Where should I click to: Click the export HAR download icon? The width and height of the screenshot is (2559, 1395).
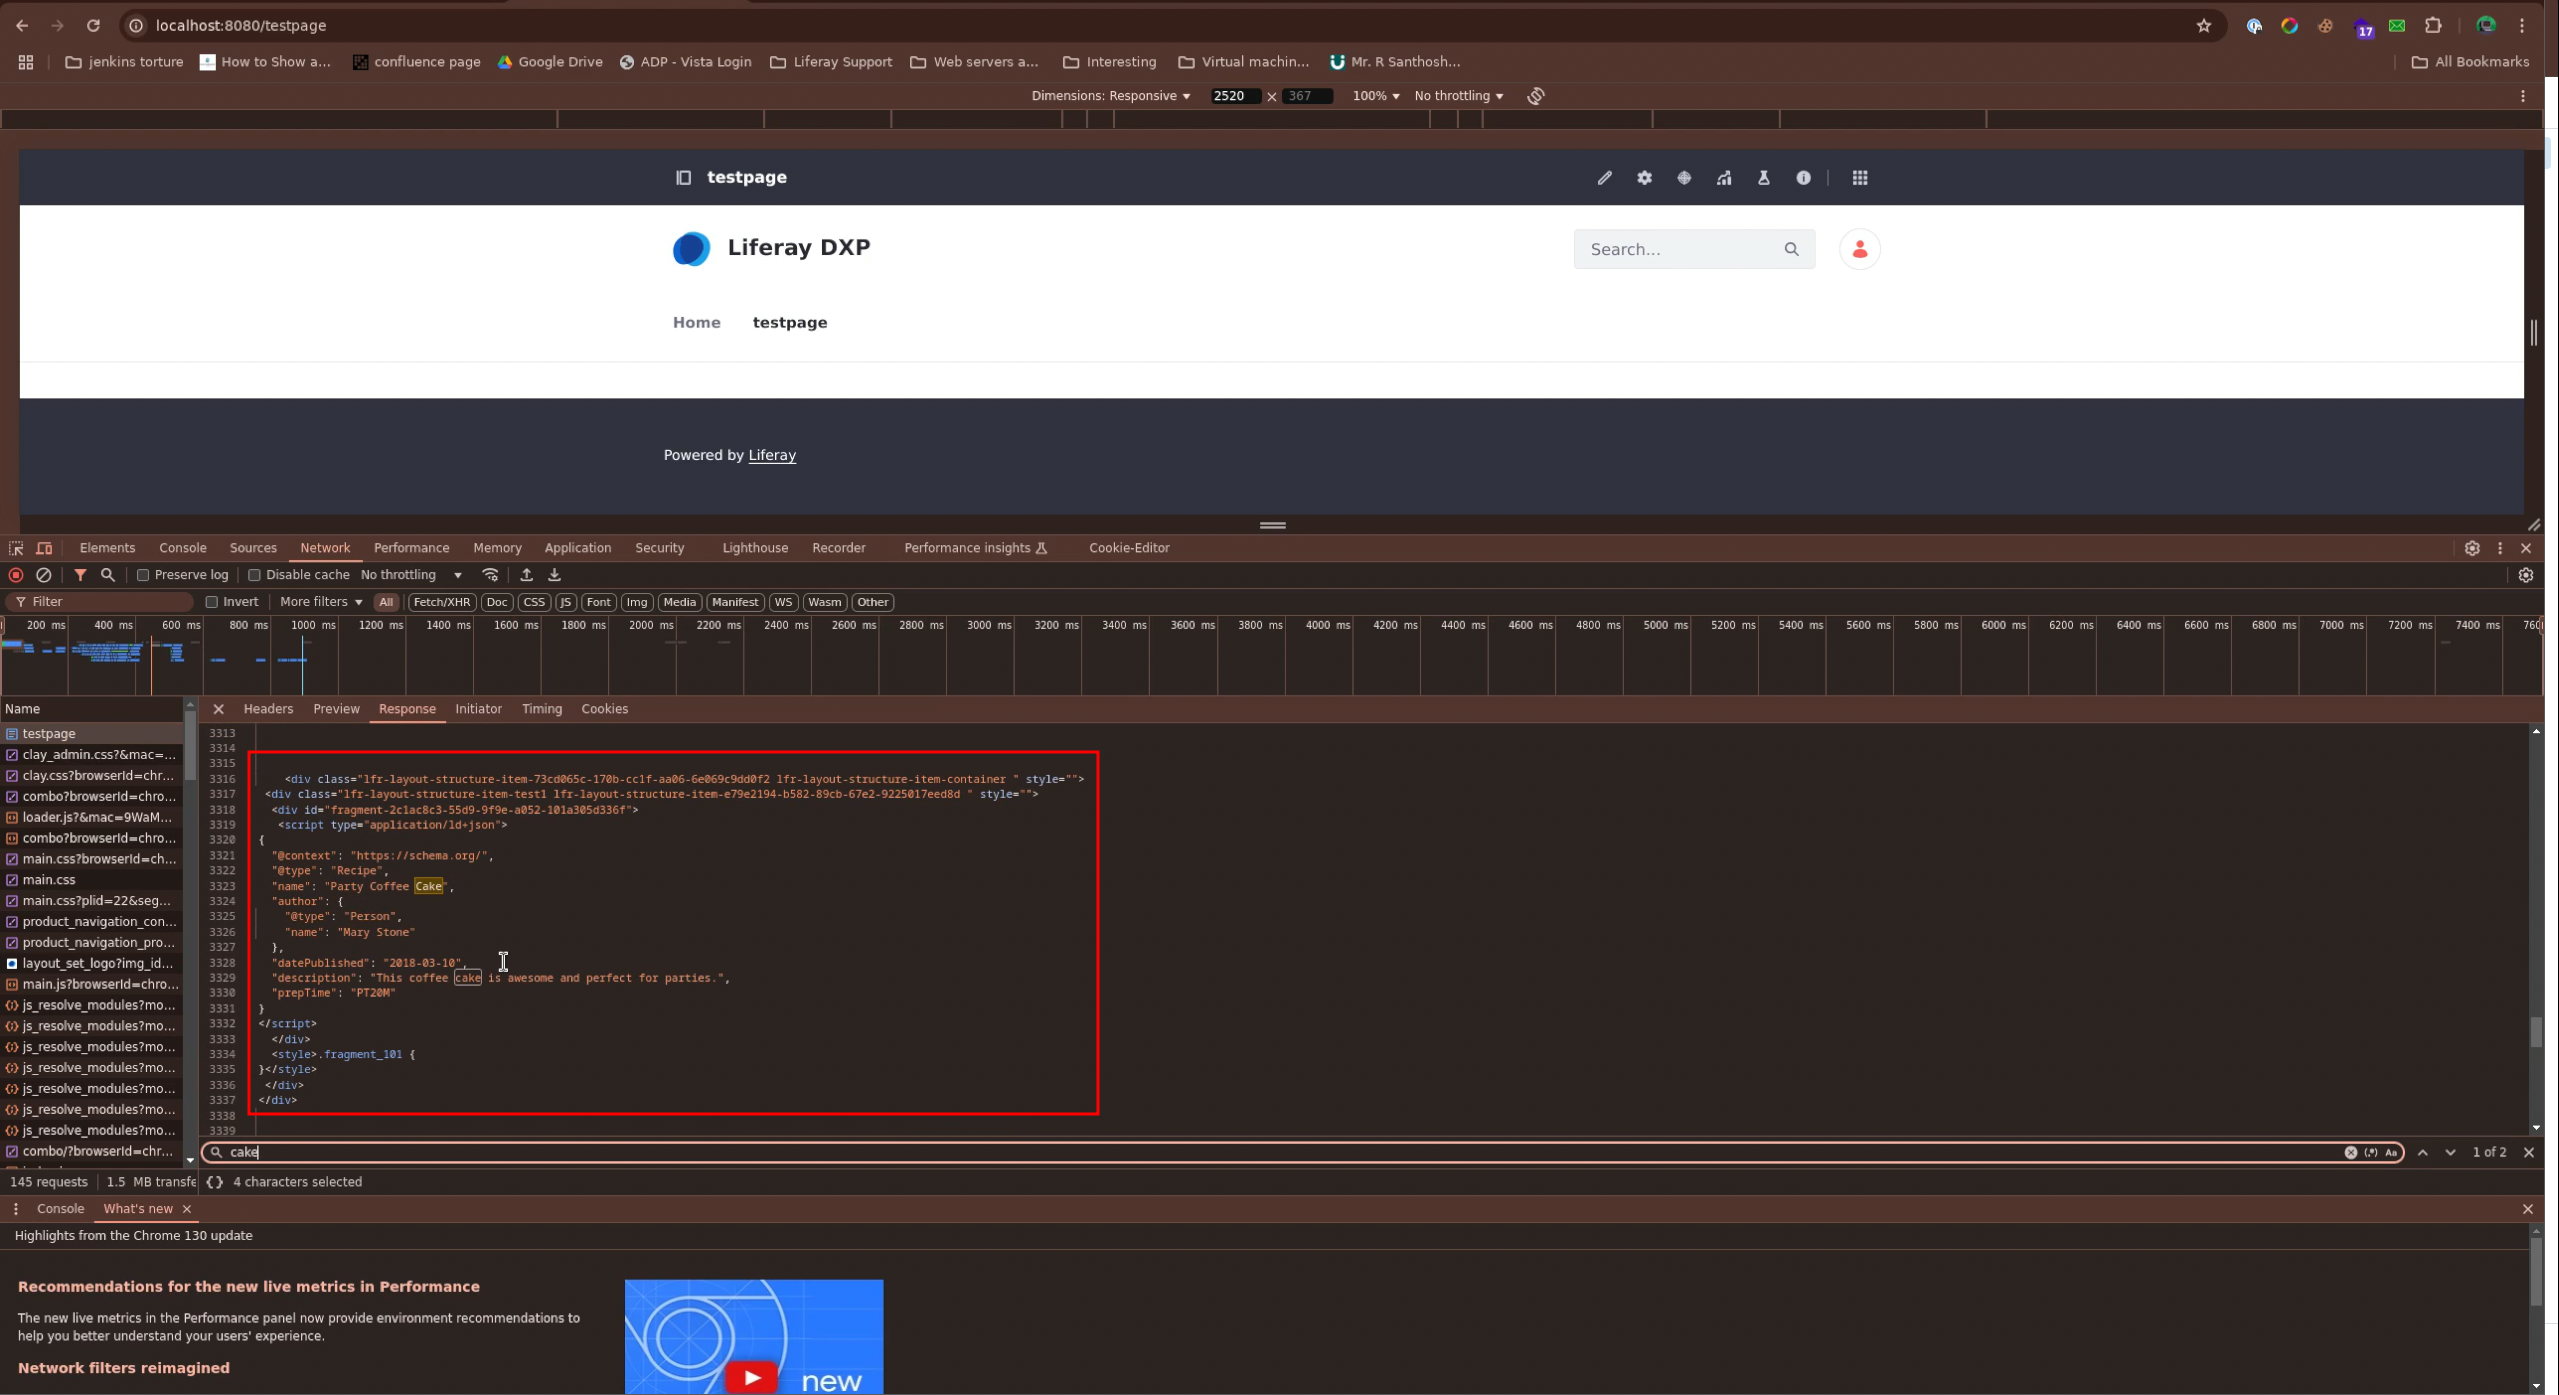554,575
